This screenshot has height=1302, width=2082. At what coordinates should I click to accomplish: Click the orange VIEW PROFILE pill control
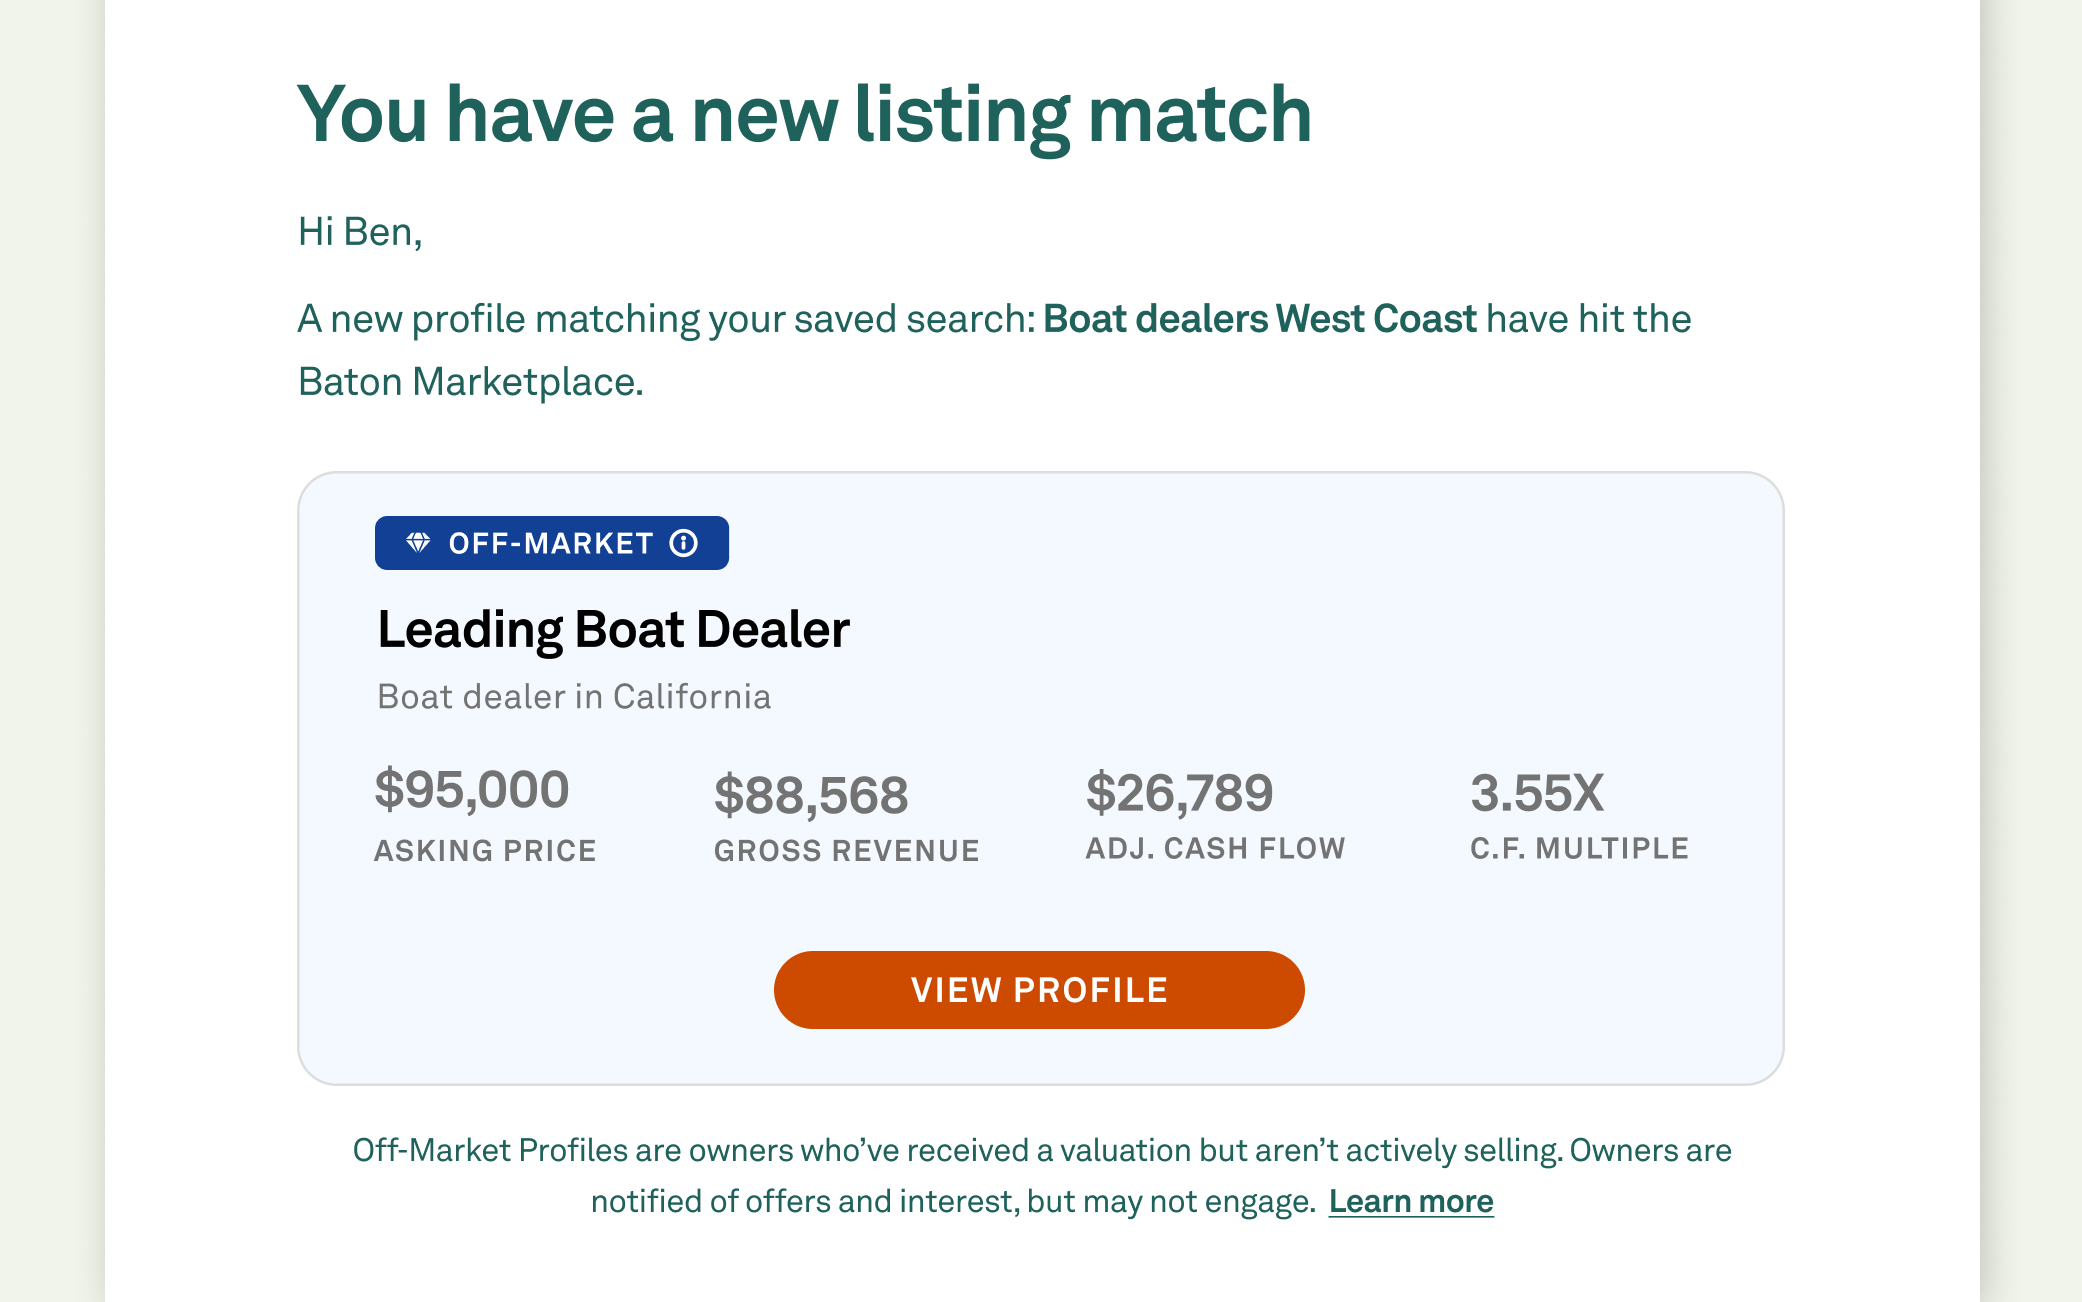point(1038,989)
